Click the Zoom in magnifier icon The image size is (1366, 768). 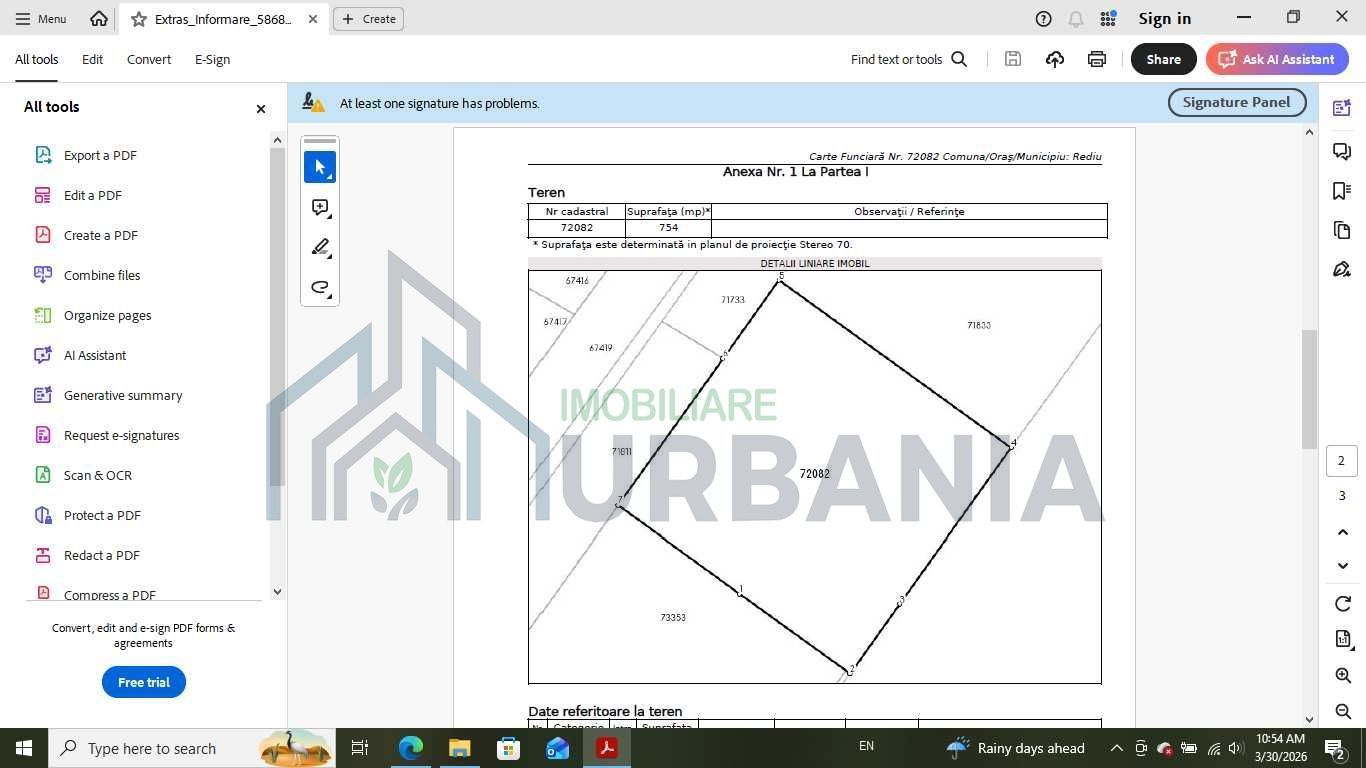click(x=1343, y=675)
